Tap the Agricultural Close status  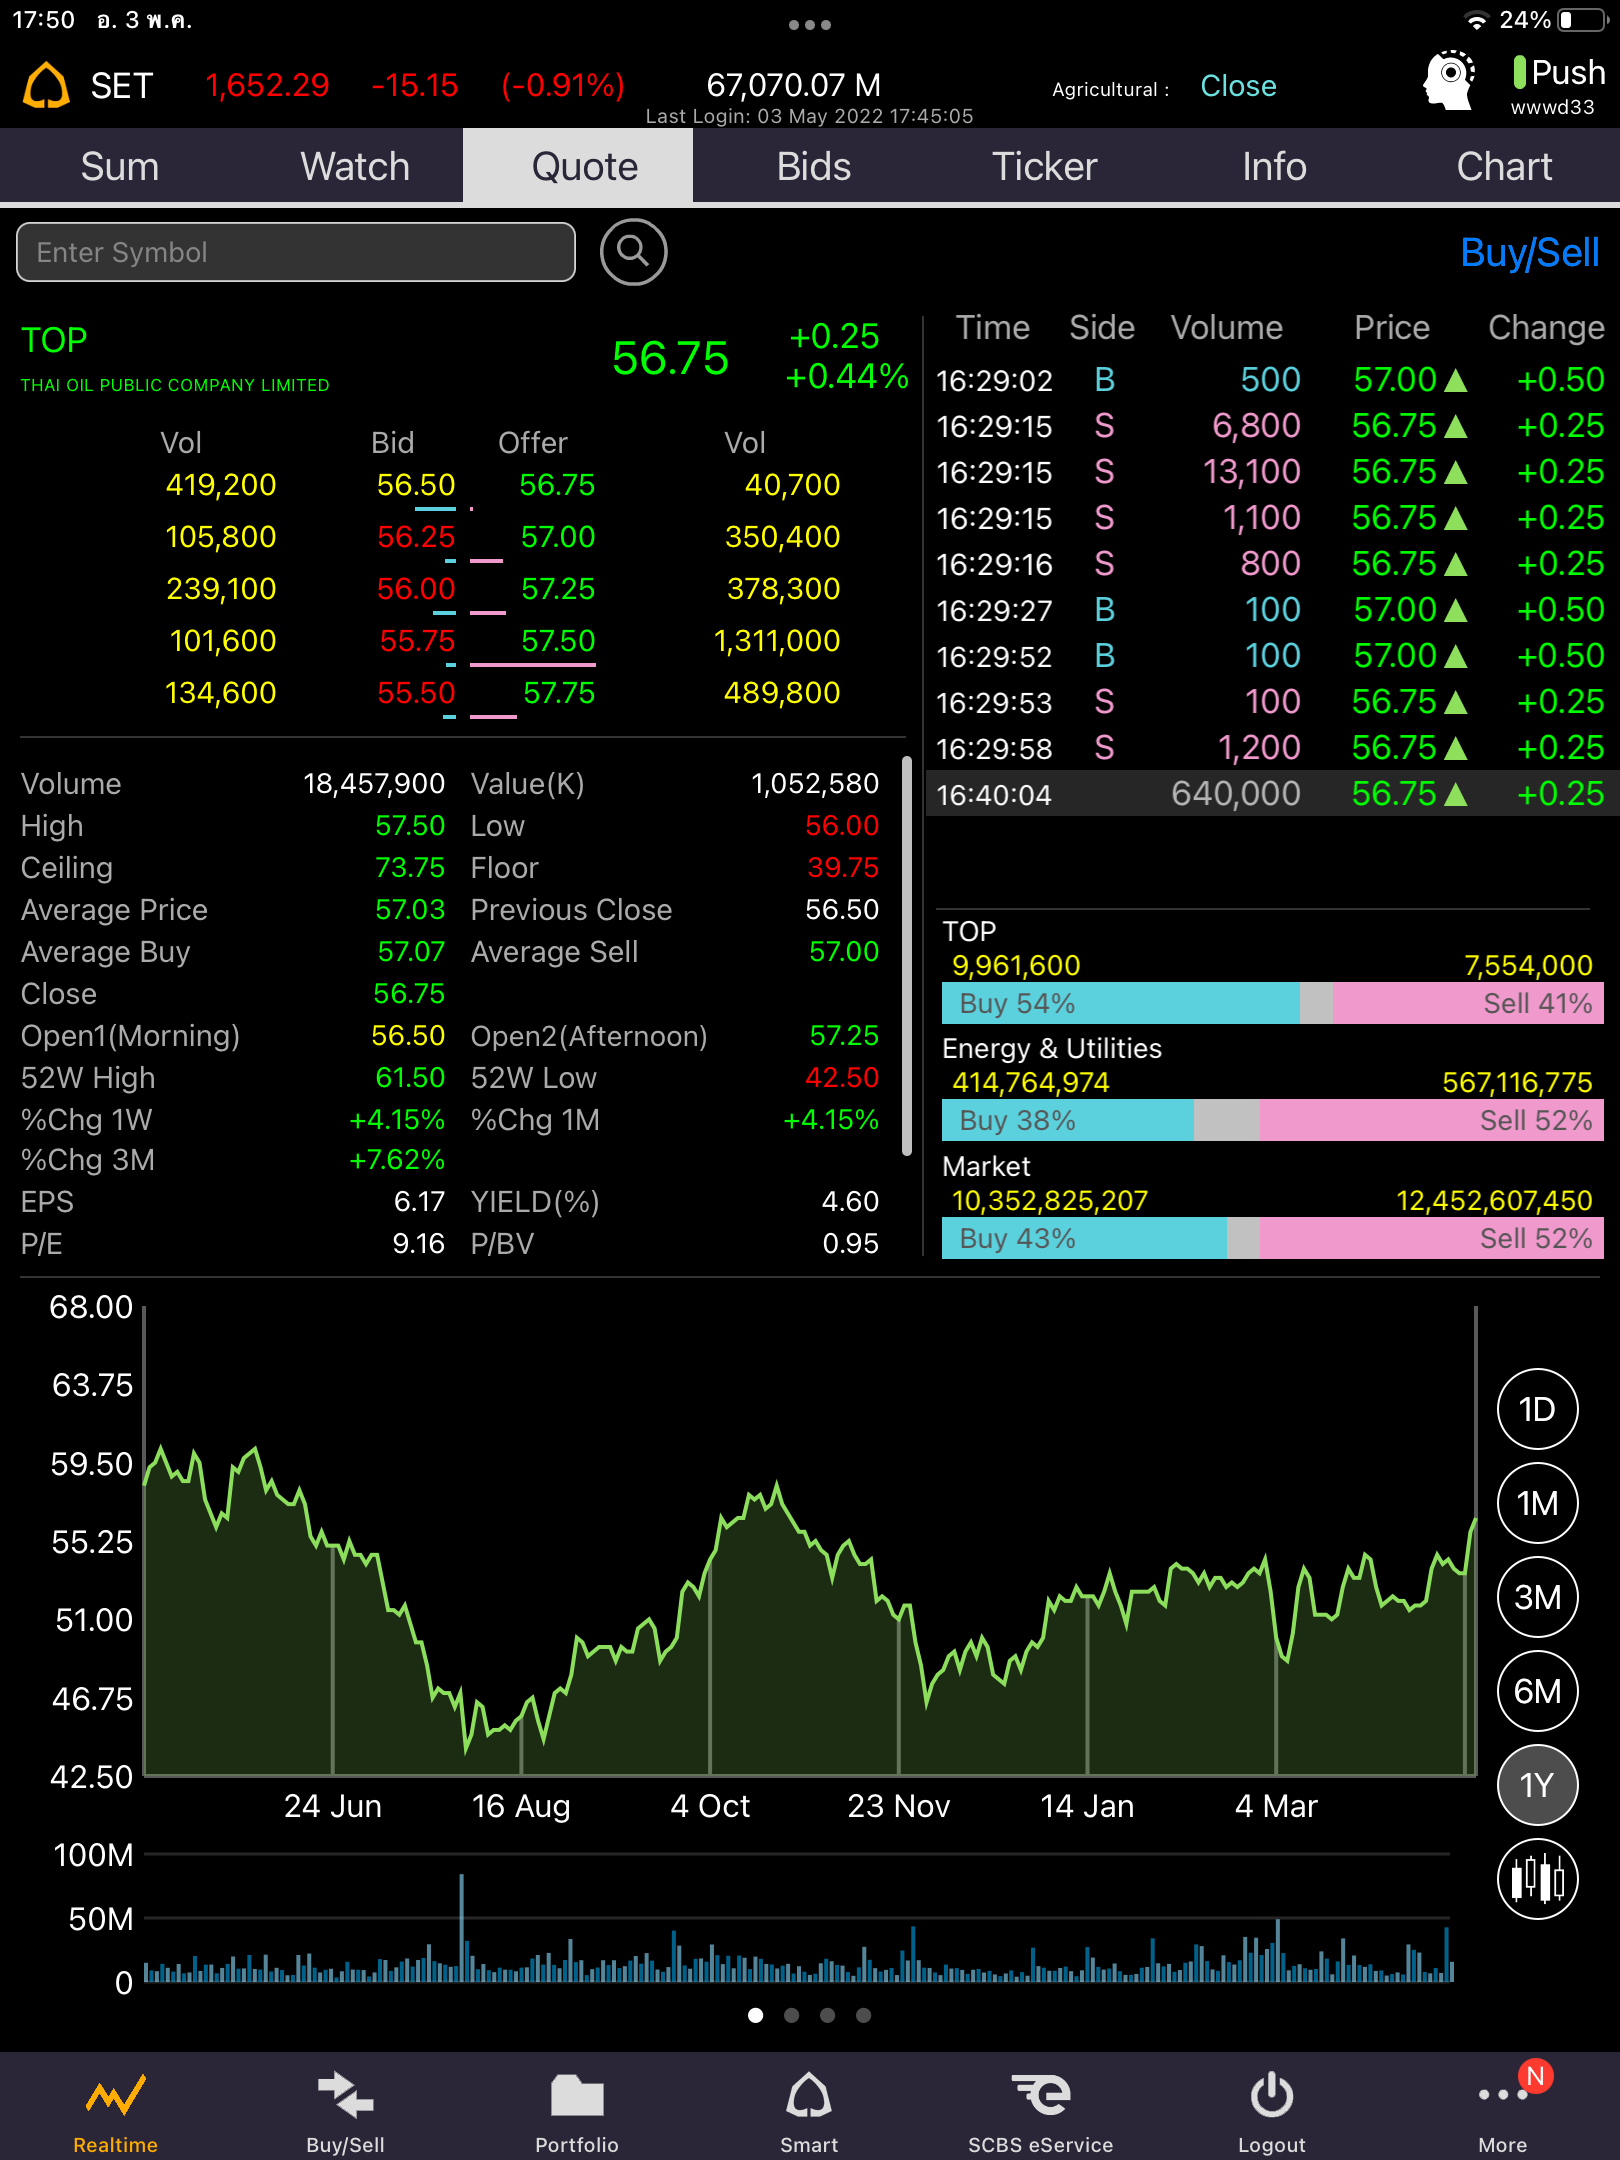click(x=1238, y=86)
